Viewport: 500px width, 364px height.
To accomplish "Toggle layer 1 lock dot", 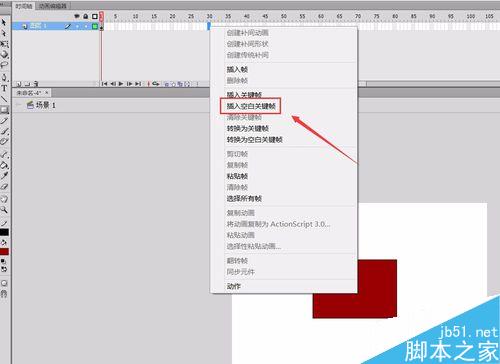I will coord(86,26).
